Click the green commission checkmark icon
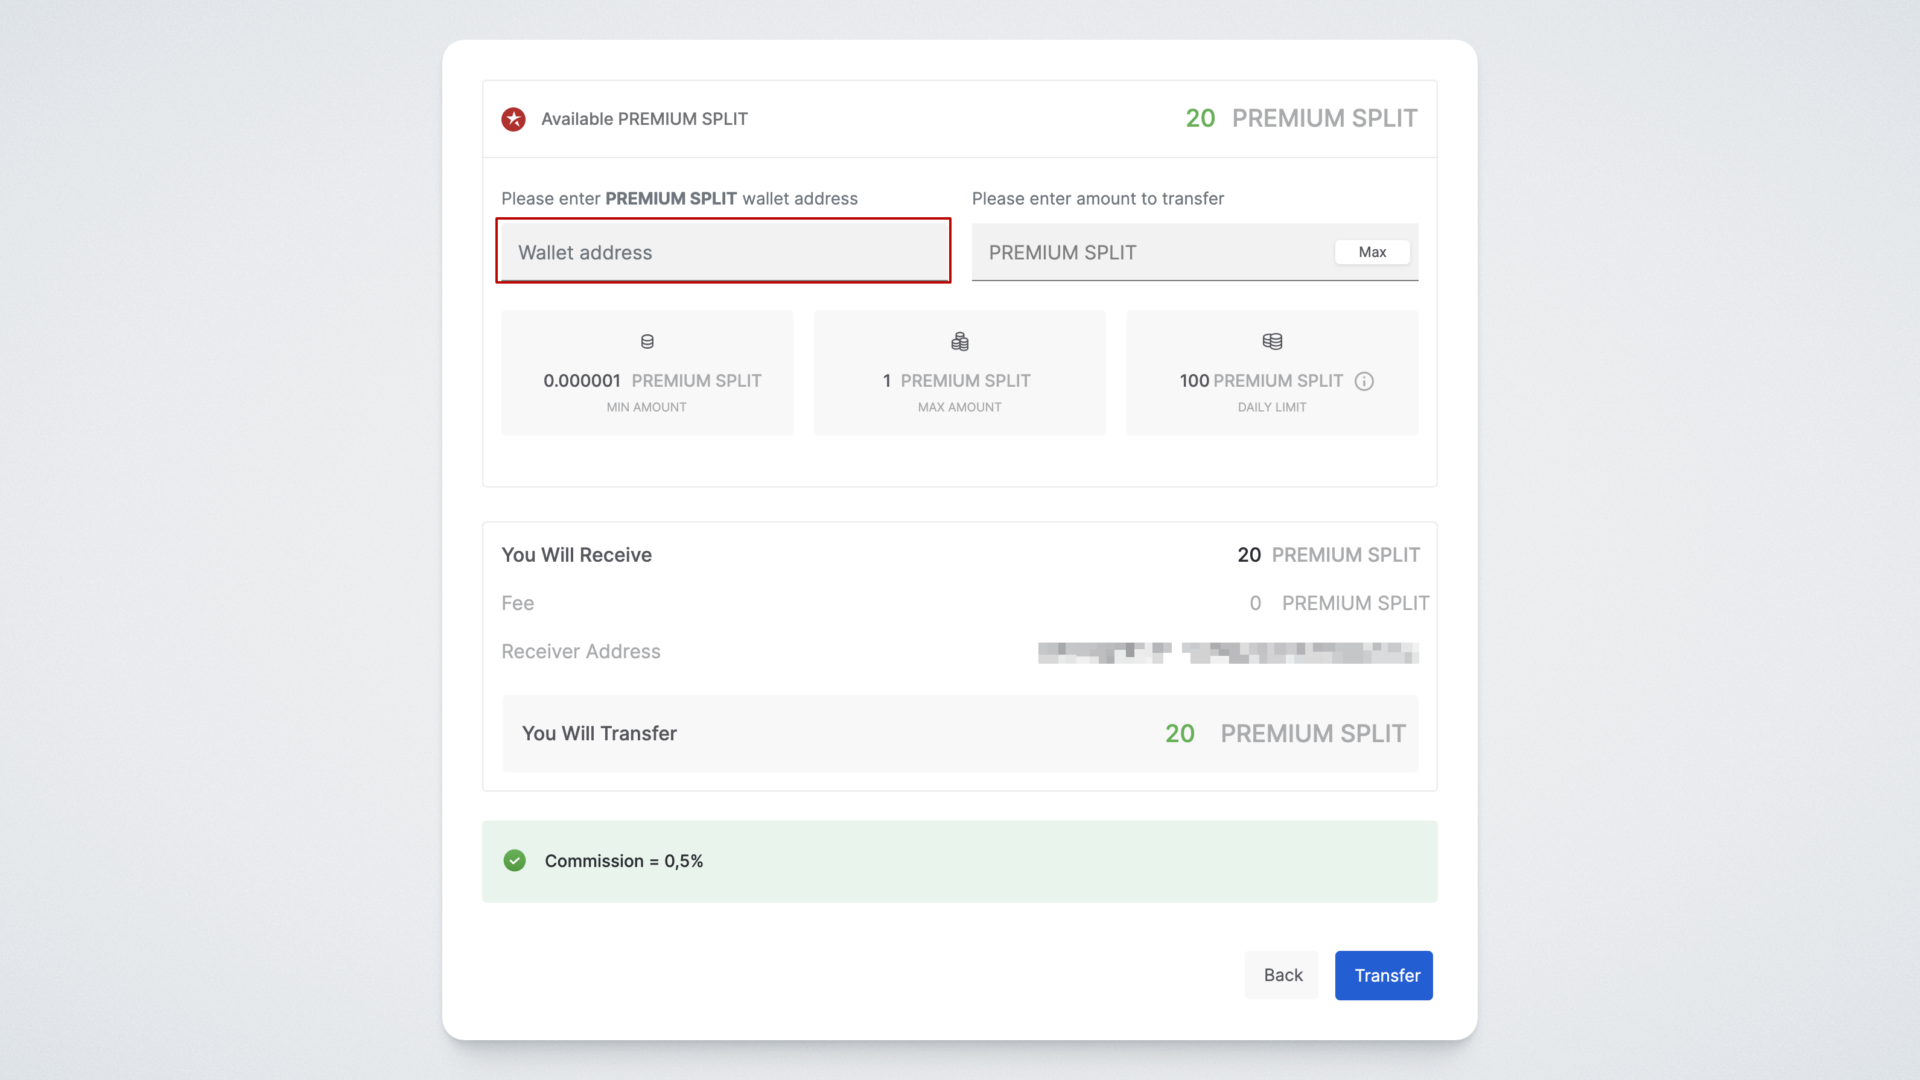The image size is (1920, 1080). click(514, 861)
